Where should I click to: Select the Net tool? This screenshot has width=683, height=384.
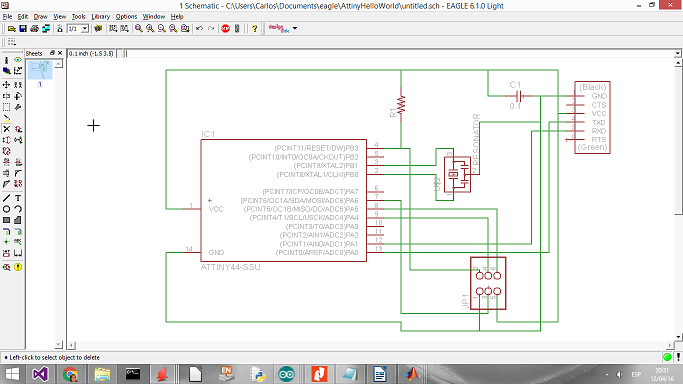(x=18, y=231)
